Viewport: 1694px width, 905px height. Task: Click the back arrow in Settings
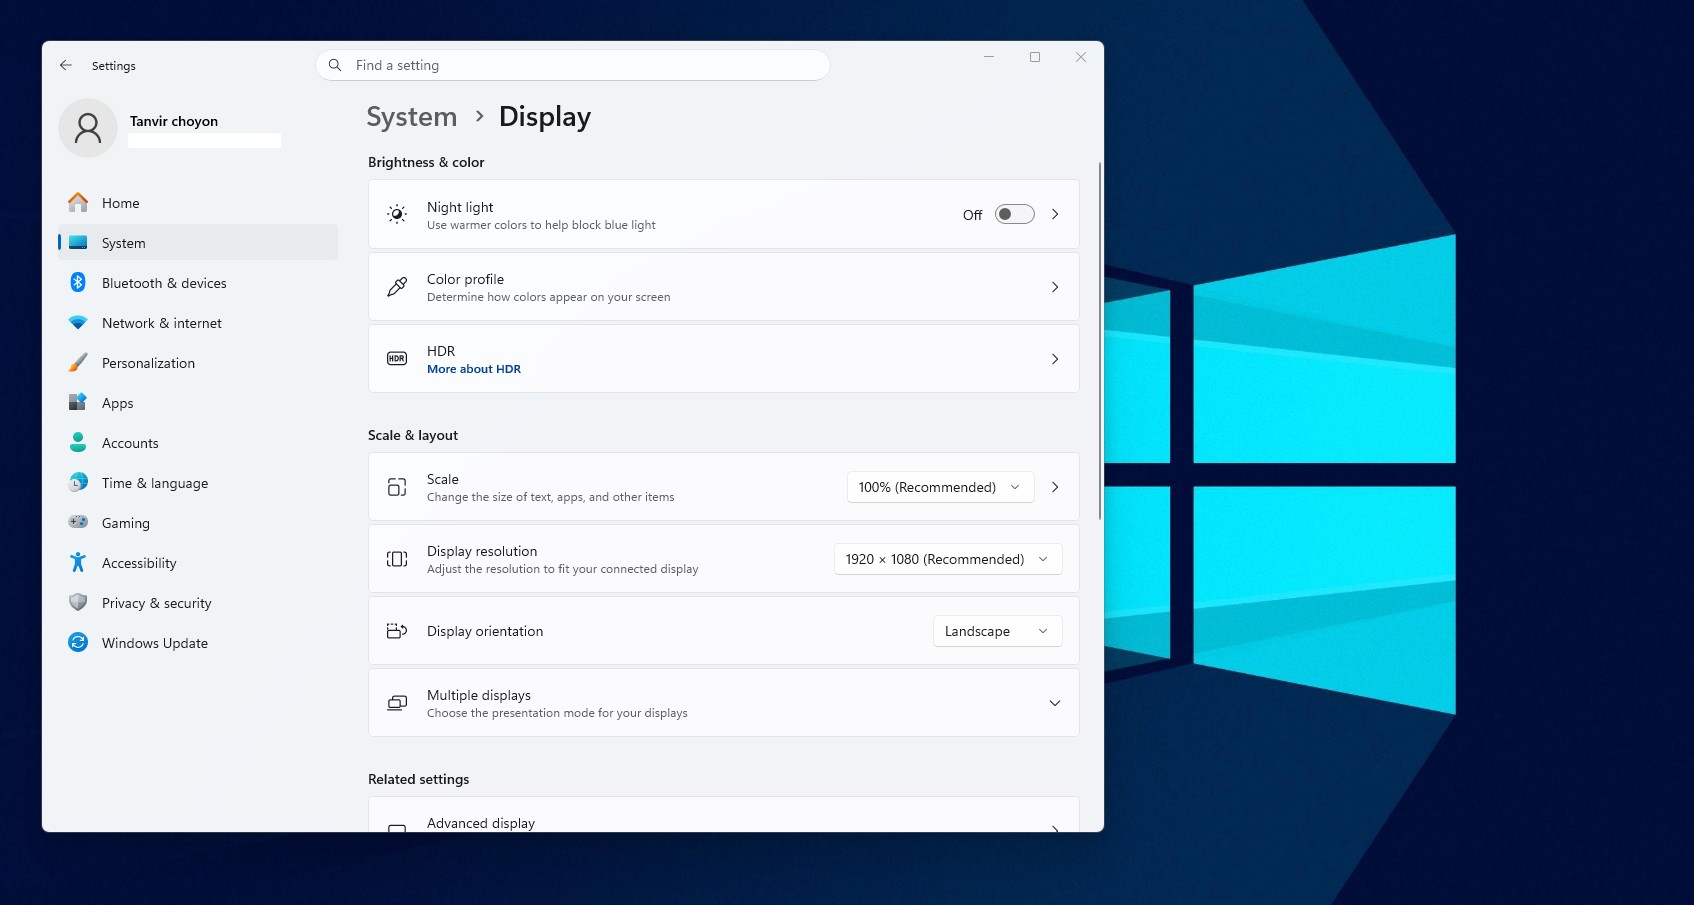[66, 65]
